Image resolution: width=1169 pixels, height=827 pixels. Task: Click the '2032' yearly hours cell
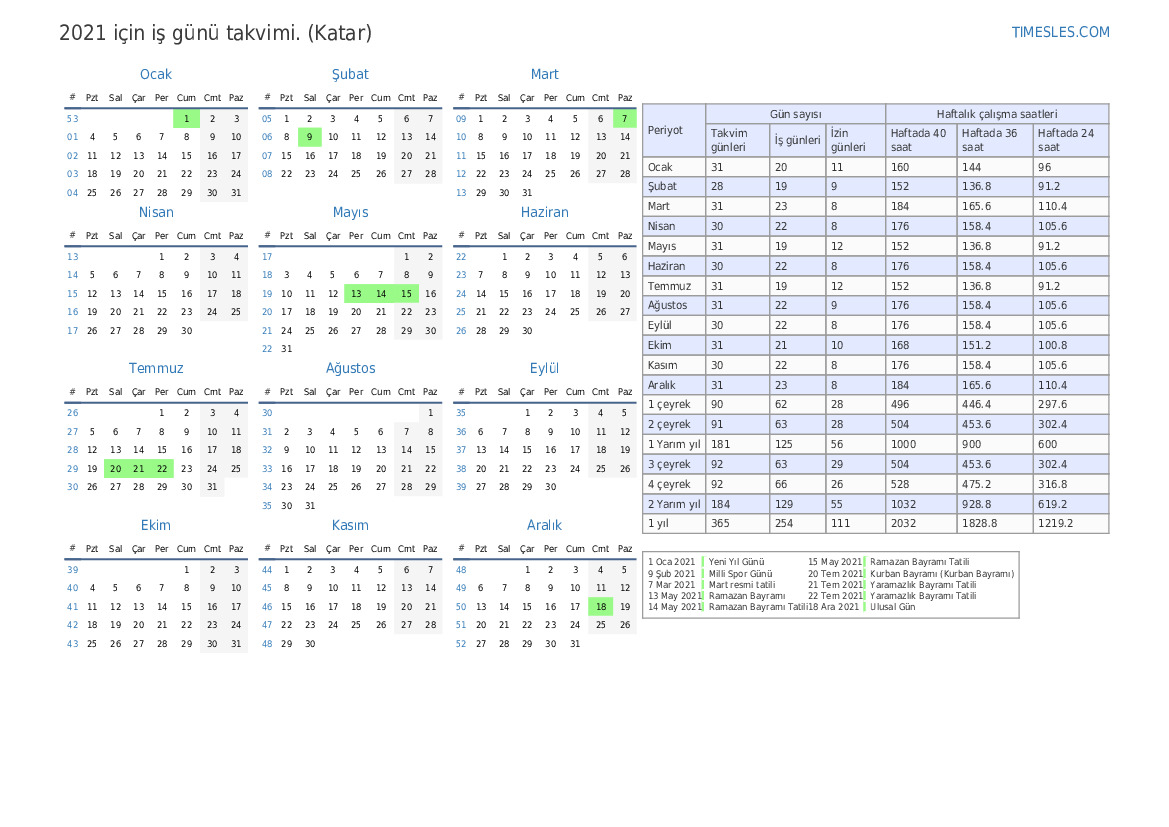(x=921, y=523)
